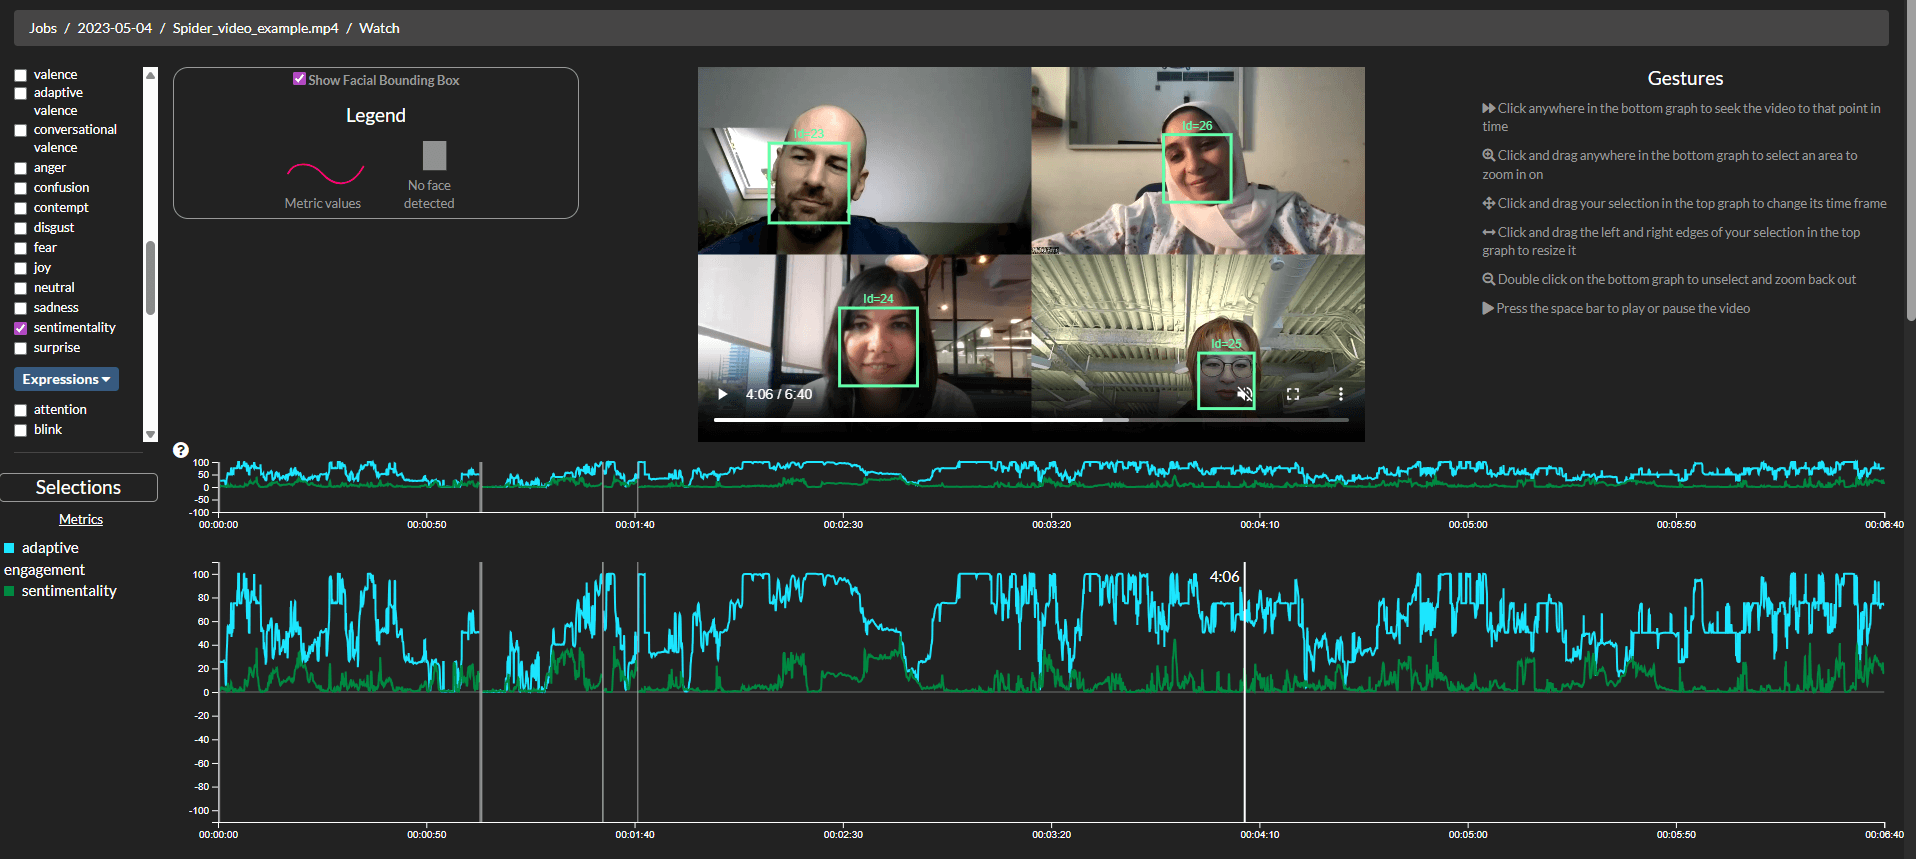Enable the contempt checkbox

20,208
